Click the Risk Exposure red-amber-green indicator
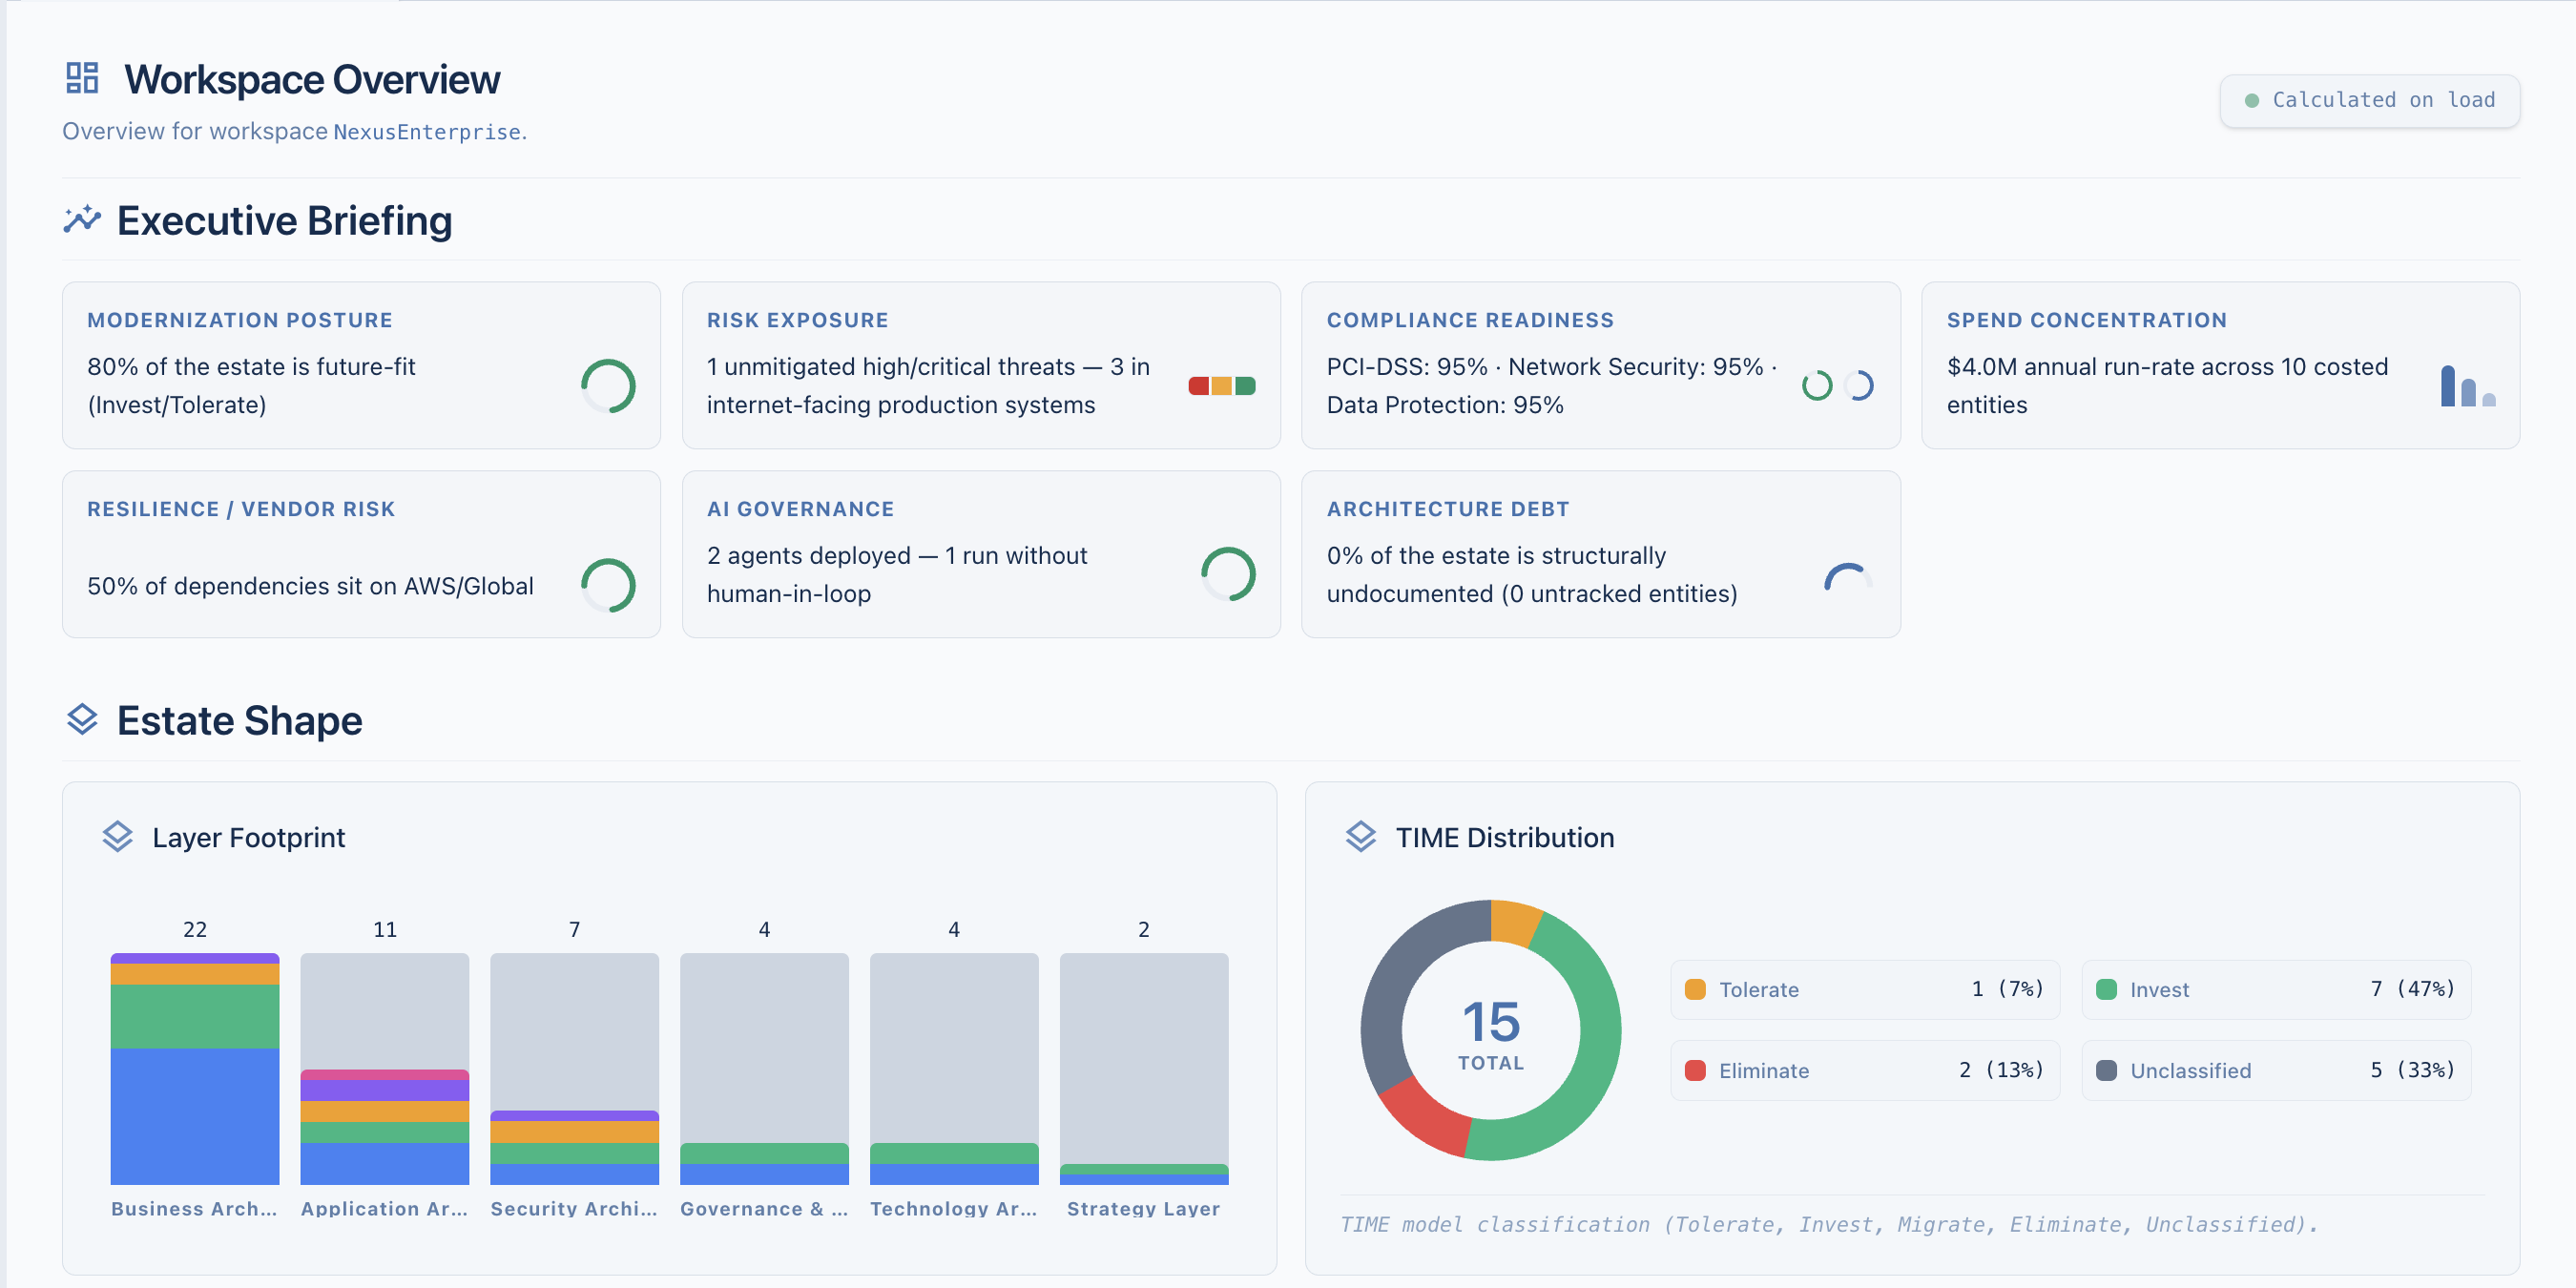2576x1288 pixels. click(1221, 386)
